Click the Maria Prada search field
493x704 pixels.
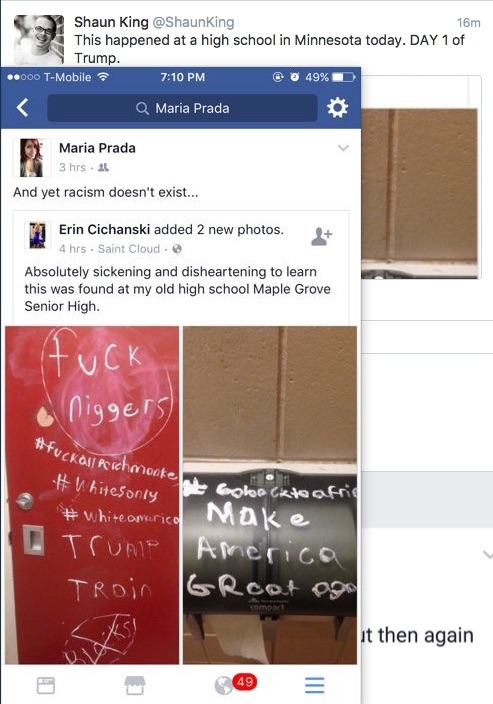point(182,108)
